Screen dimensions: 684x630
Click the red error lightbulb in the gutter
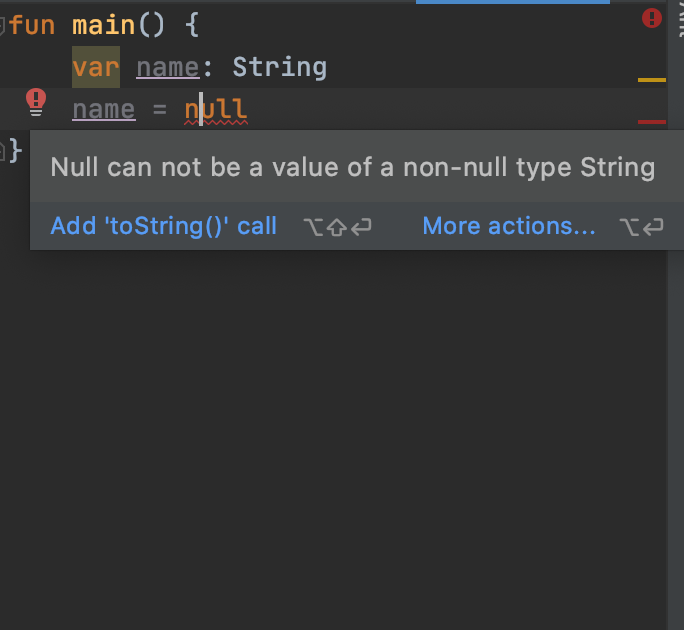(36, 102)
